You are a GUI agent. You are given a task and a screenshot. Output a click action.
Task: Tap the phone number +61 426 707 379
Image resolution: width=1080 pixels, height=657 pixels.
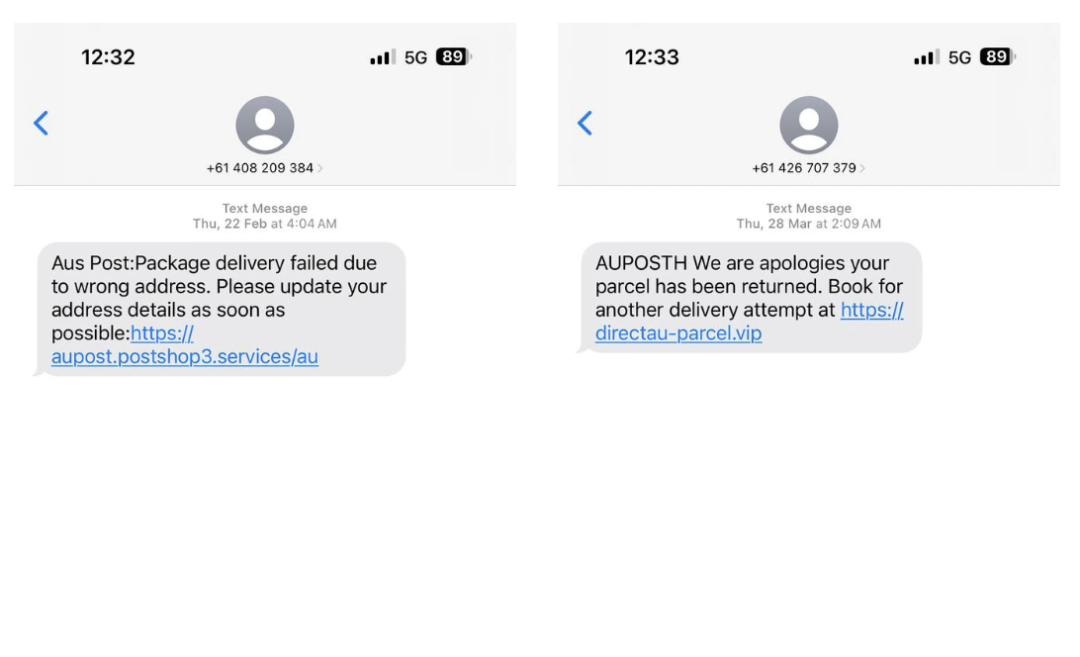click(x=804, y=168)
